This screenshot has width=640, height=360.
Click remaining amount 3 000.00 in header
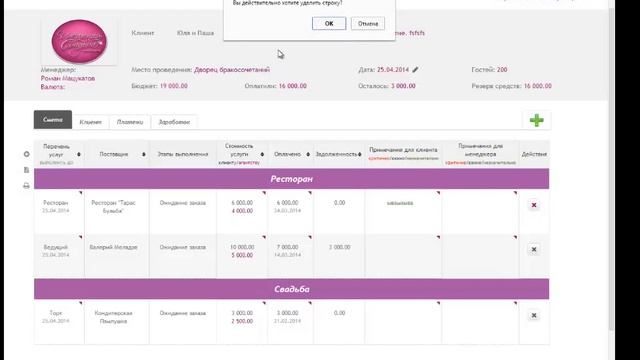point(403,86)
